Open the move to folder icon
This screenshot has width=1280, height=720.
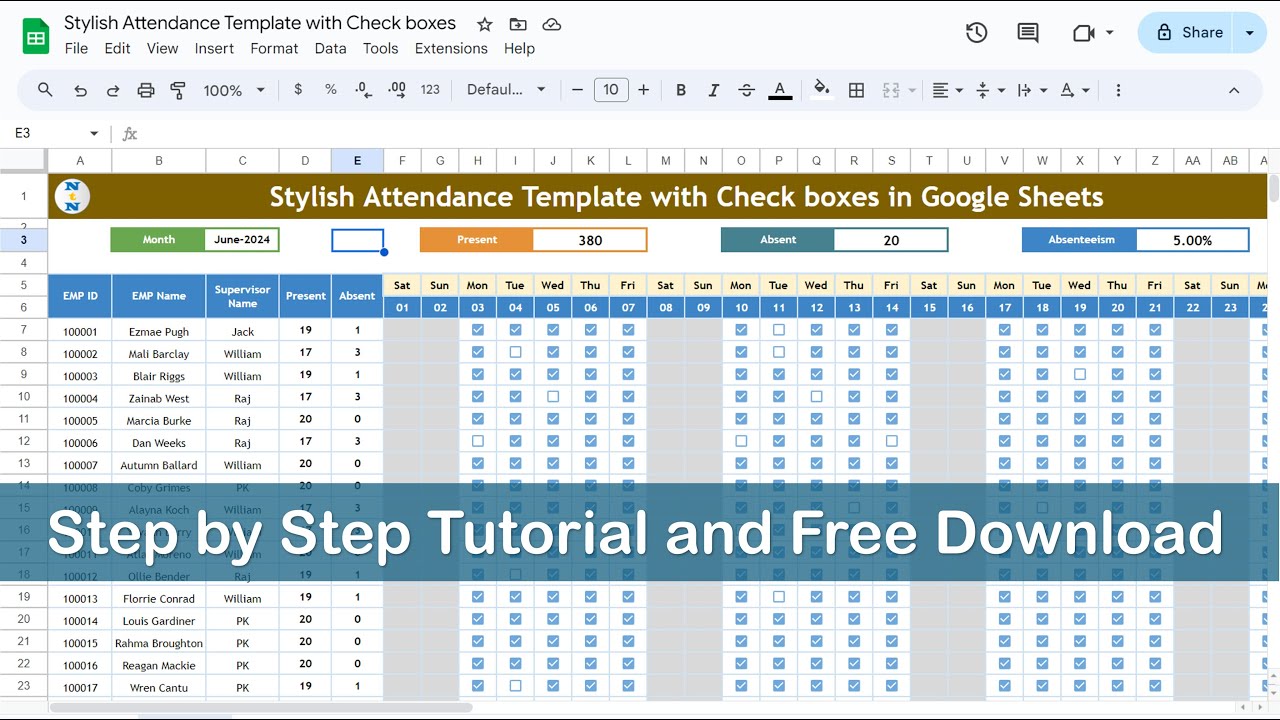click(518, 24)
